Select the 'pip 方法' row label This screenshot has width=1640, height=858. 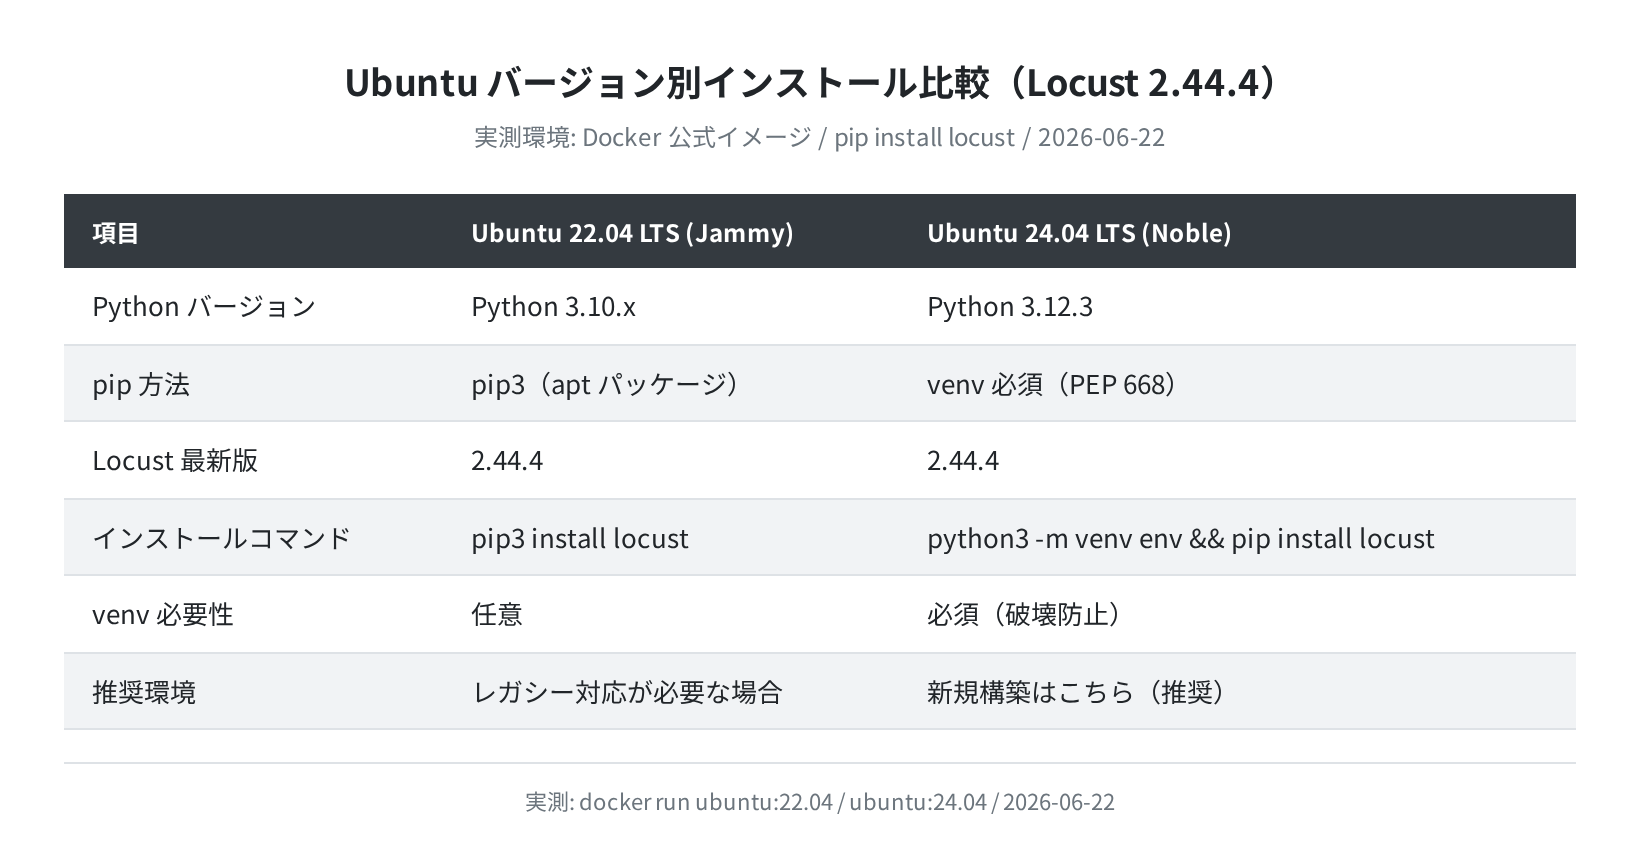[x=141, y=384]
